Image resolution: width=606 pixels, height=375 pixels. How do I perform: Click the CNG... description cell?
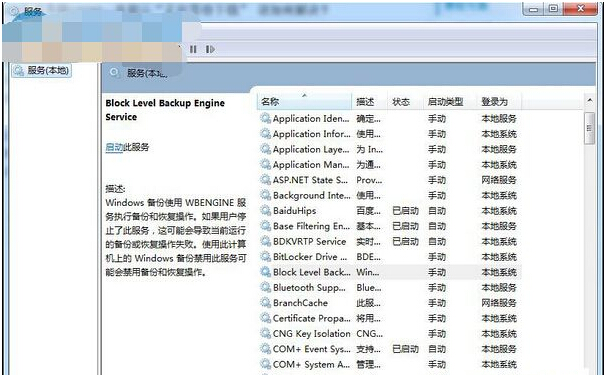pos(369,333)
